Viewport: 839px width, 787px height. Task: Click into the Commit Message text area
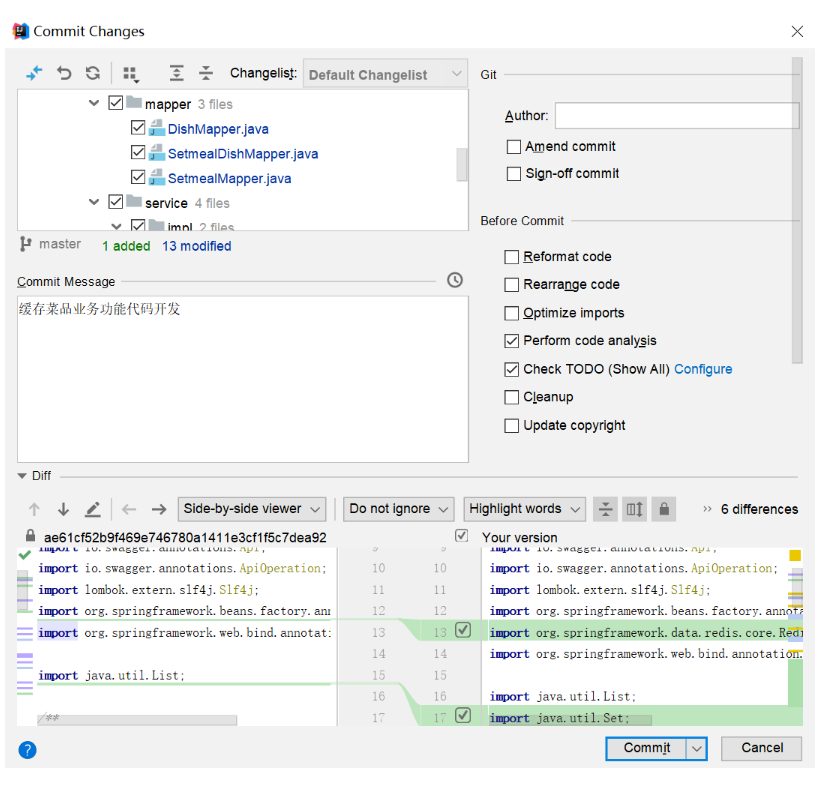(243, 379)
